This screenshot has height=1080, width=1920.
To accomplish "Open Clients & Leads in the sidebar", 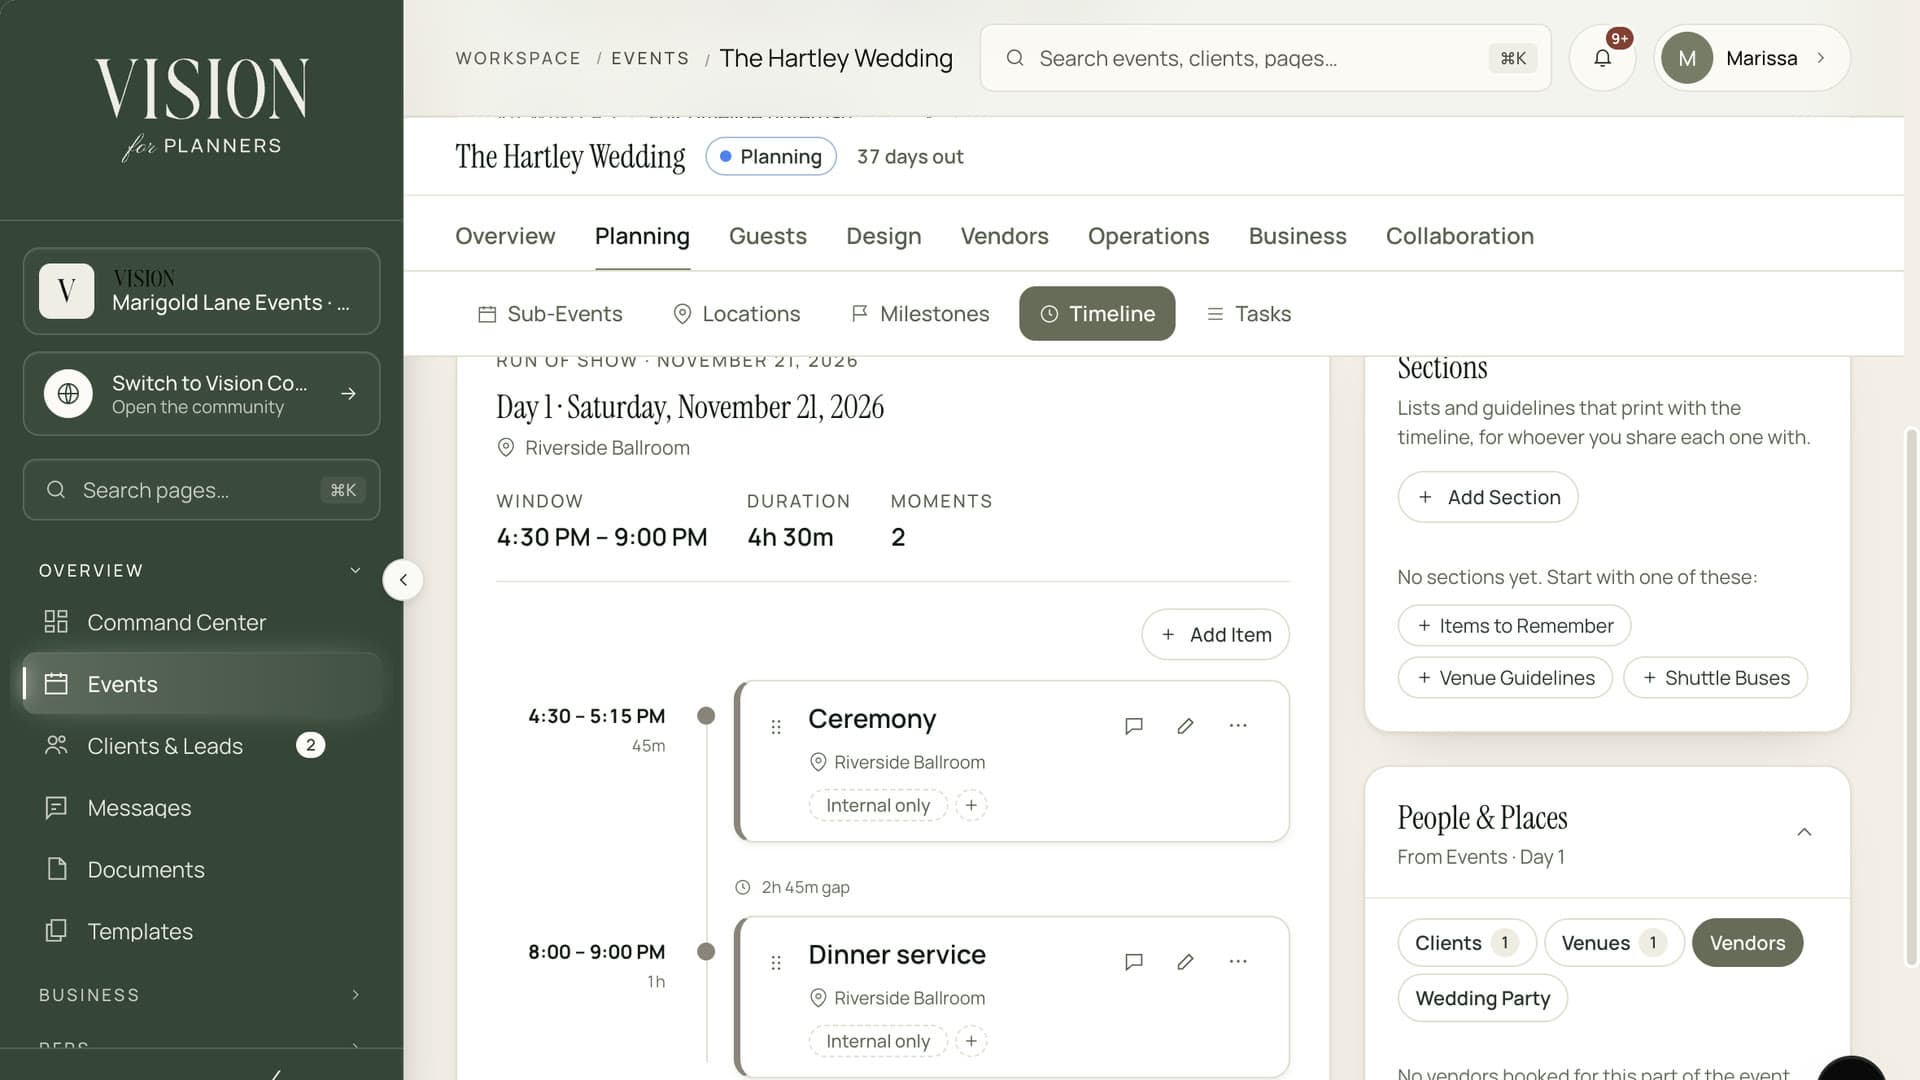I will point(201,746).
